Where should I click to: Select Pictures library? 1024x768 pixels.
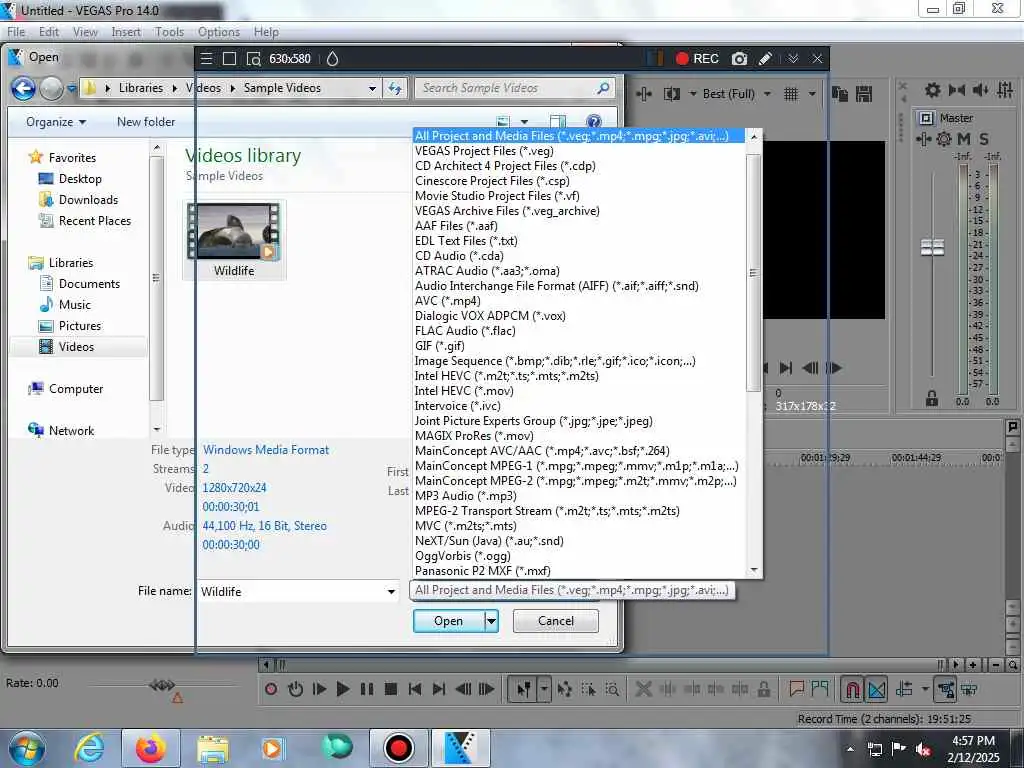[80, 325]
